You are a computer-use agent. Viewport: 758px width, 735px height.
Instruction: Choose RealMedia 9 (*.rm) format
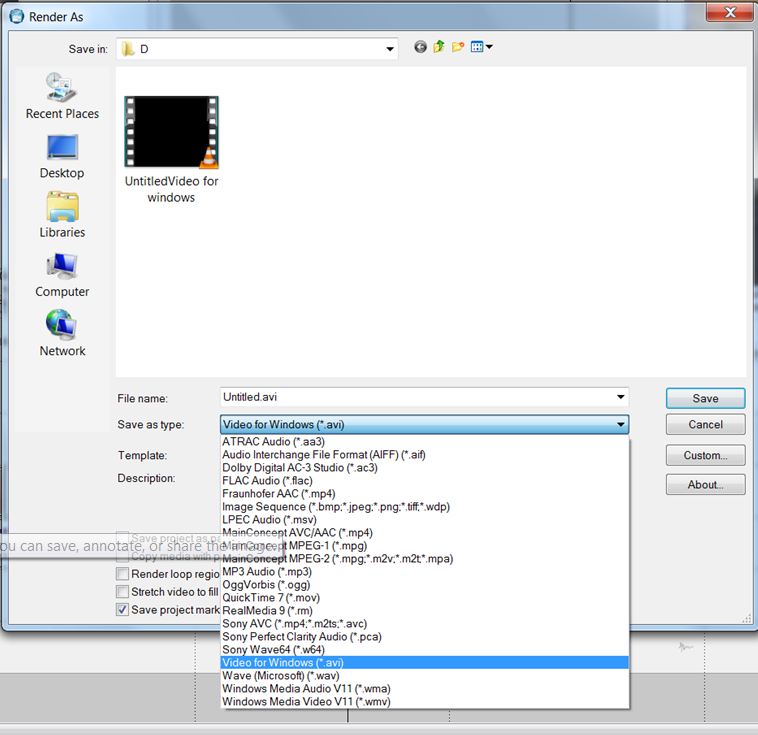click(x=425, y=611)
